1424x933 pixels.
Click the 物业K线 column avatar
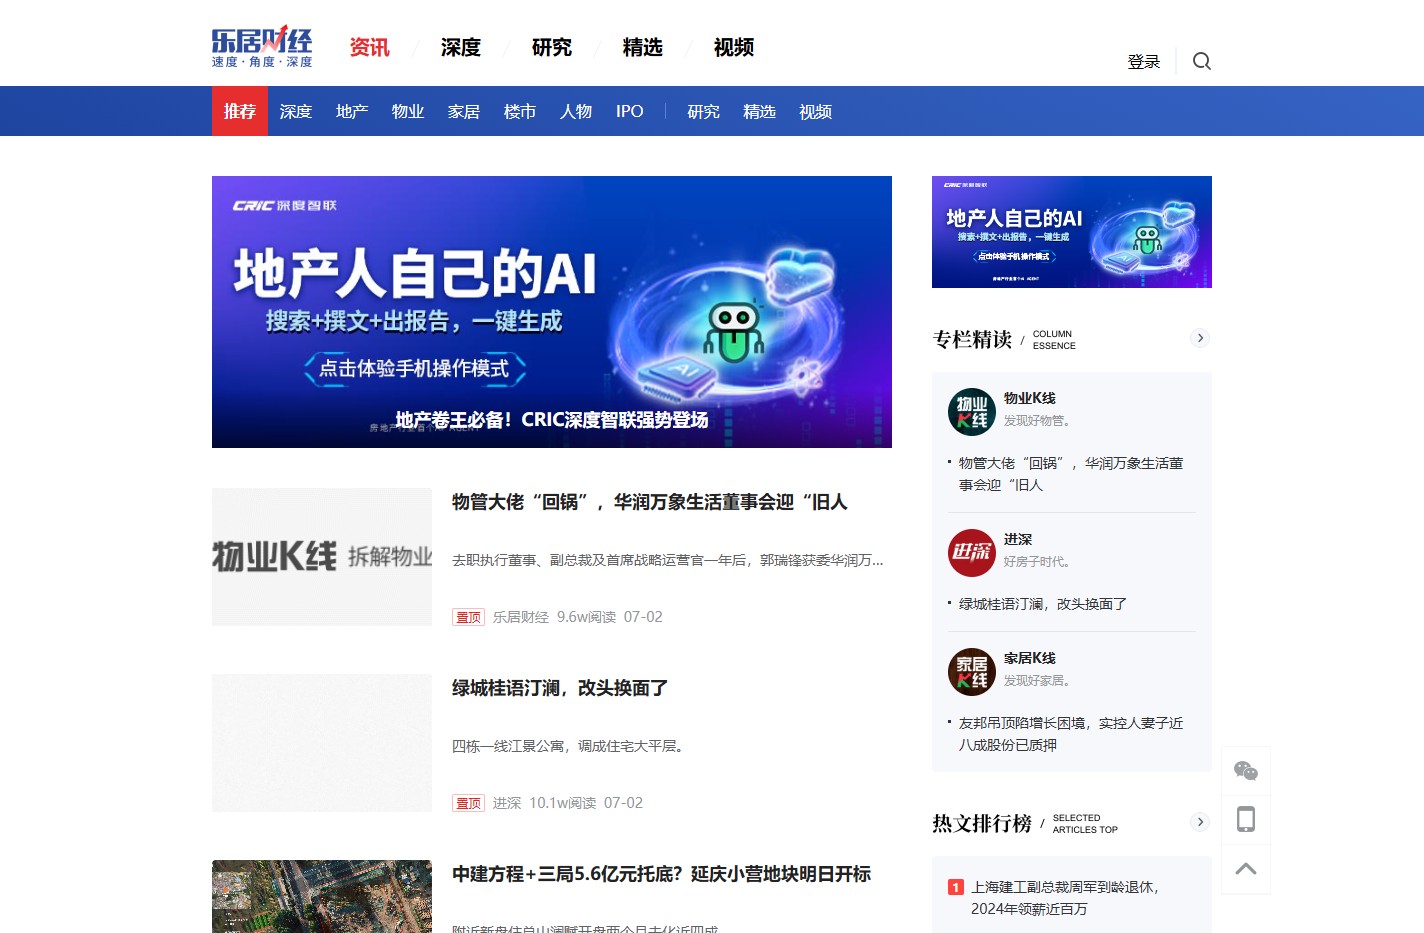pos(972,412)
